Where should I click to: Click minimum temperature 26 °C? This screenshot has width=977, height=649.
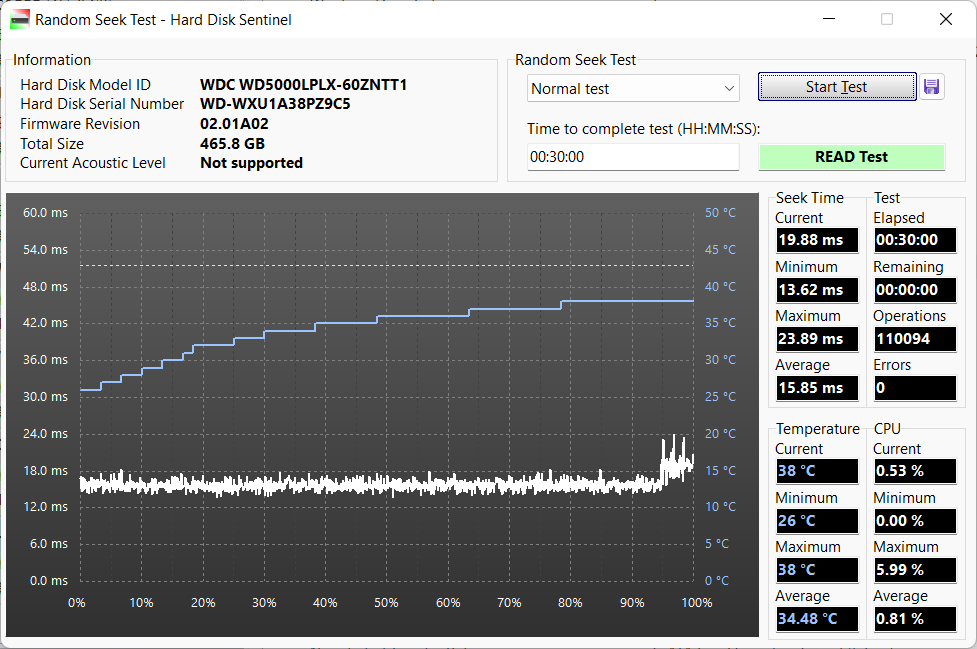coord(817,521)
